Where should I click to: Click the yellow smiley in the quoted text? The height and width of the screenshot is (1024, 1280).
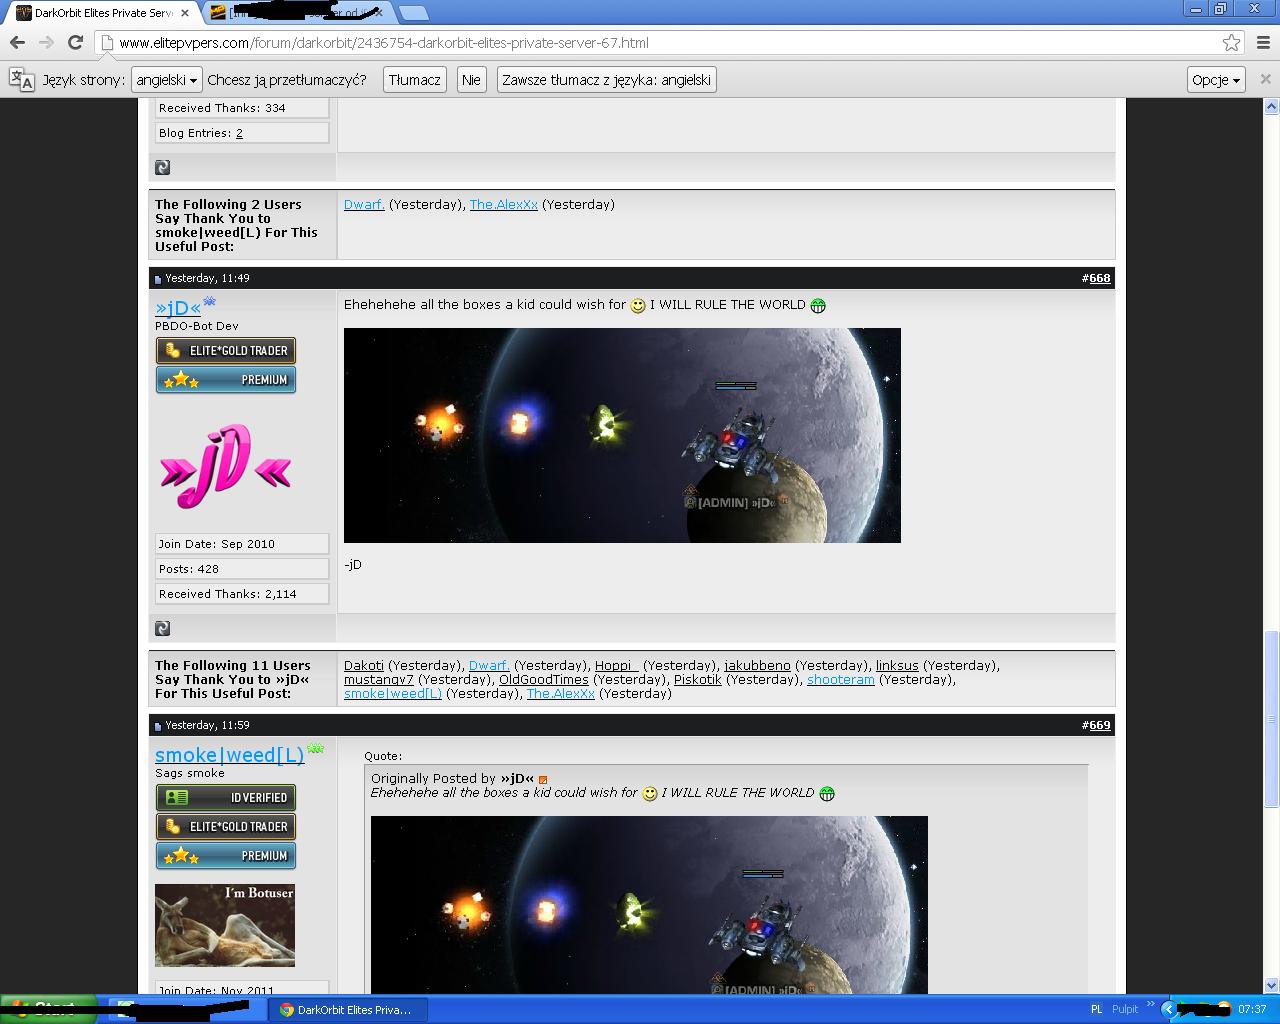(650, 794)
